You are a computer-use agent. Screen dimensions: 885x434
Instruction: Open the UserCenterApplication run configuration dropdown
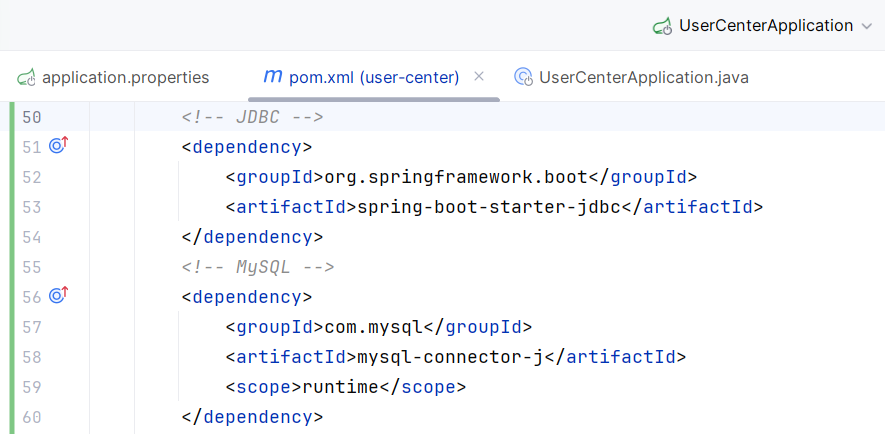pyautogui.click(x=765, y=26)
